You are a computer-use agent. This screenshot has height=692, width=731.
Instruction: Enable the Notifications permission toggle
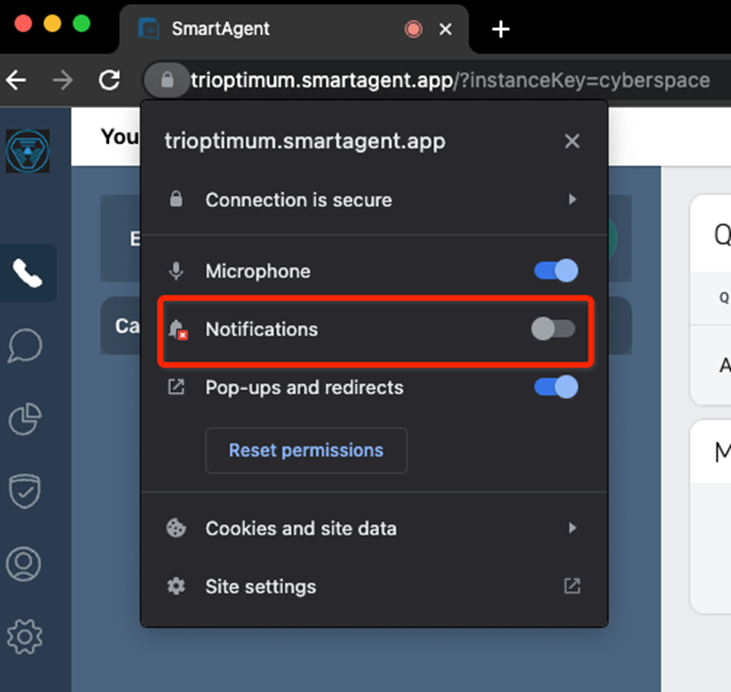point(553,329)
